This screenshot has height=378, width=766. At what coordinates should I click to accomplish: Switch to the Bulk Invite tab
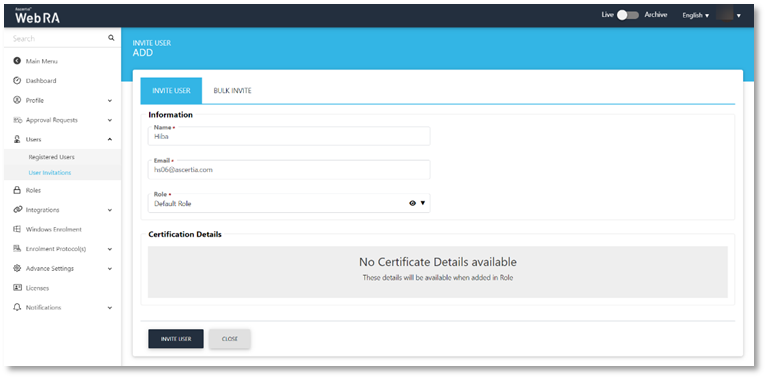click(x=233, y=91)
